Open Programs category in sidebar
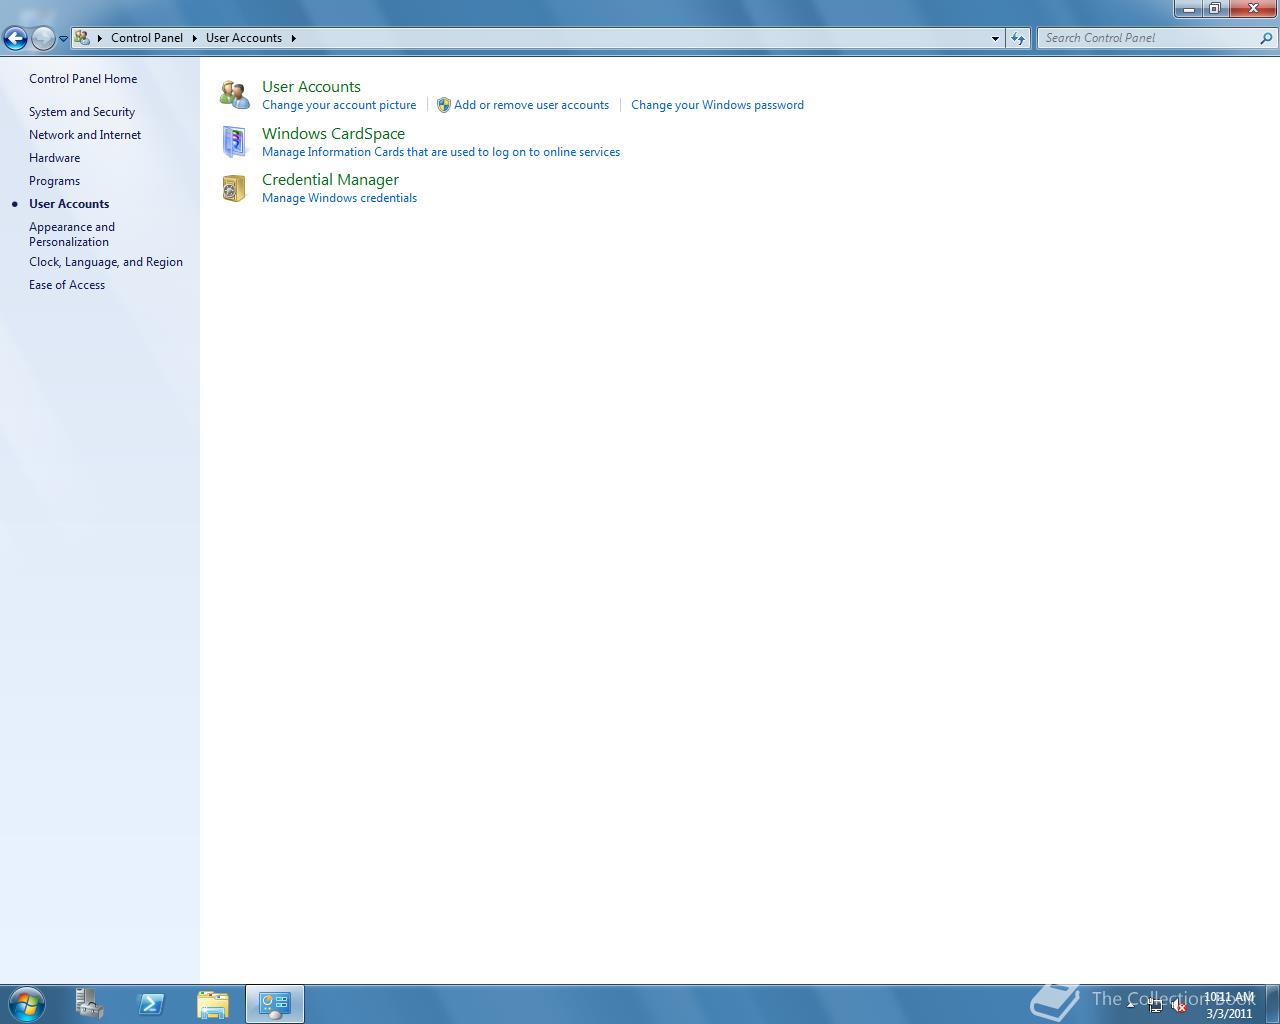 pyautogui.click(x=54, y=181)
